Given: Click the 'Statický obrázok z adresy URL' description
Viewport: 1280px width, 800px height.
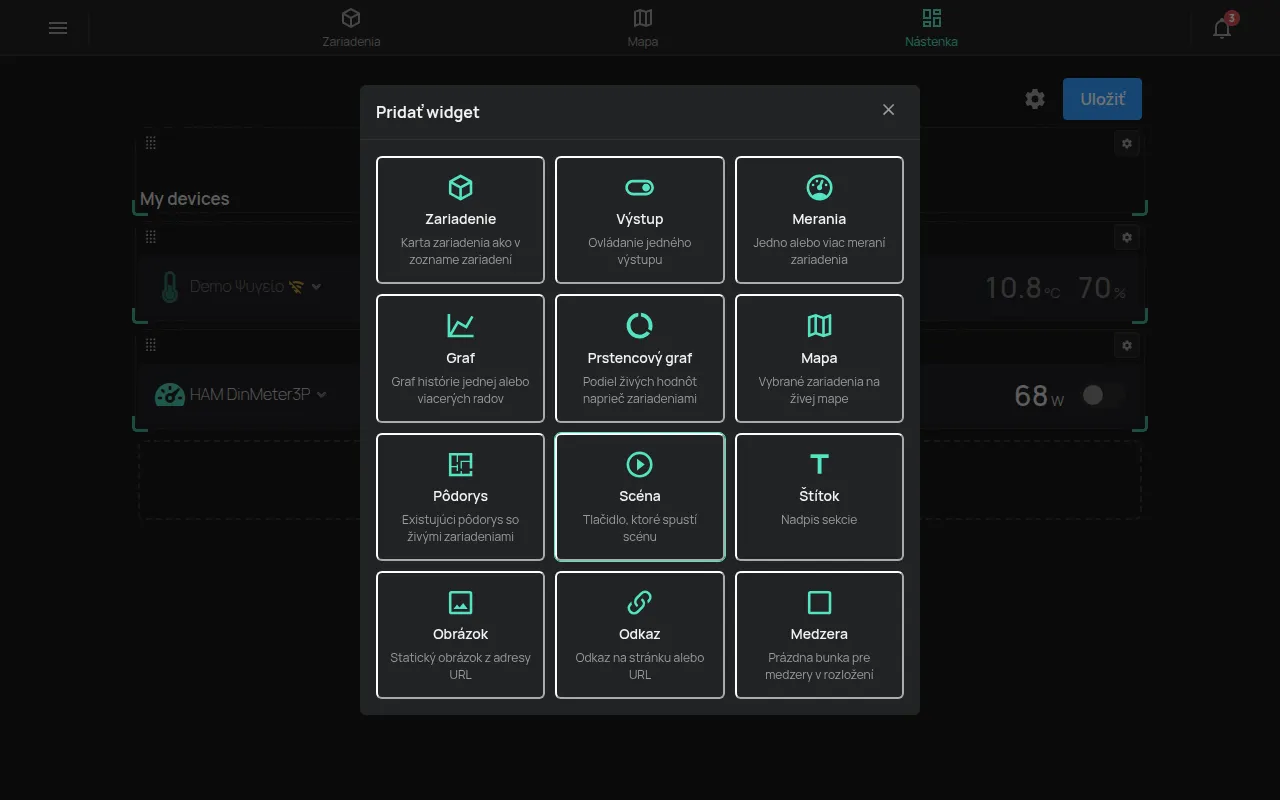Looking at the screenshot, I should [x=460, y=666].
